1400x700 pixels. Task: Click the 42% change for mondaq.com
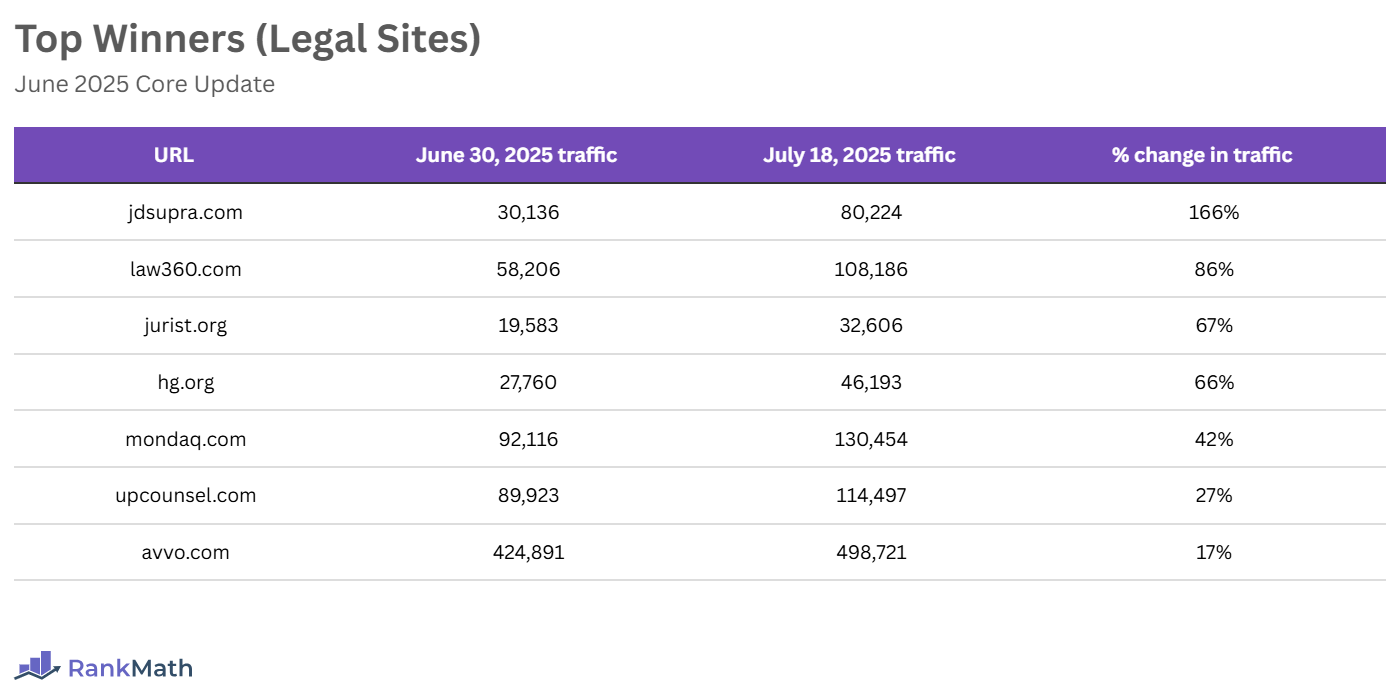point(1214,439)
